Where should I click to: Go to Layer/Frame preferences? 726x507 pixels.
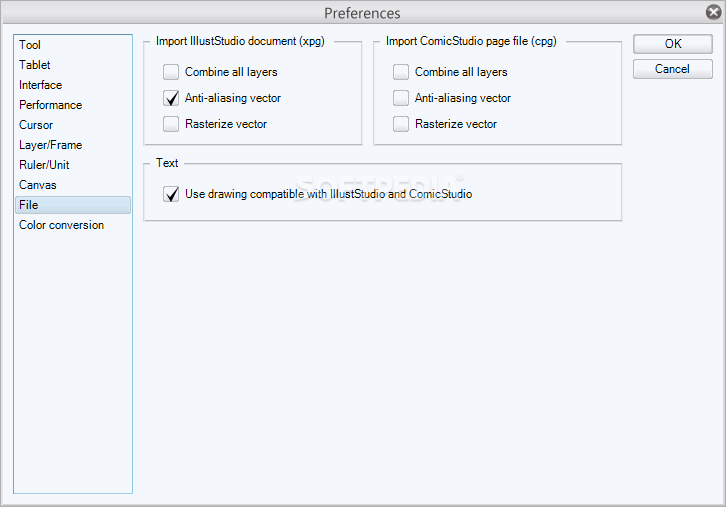coord(50,145)
